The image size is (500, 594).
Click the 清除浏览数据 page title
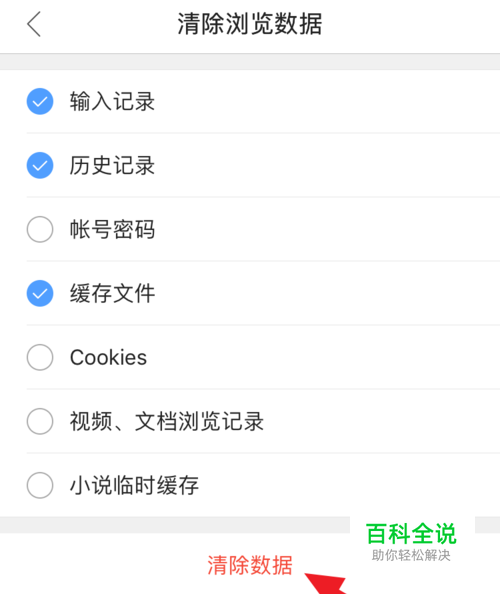click(250, 24)
